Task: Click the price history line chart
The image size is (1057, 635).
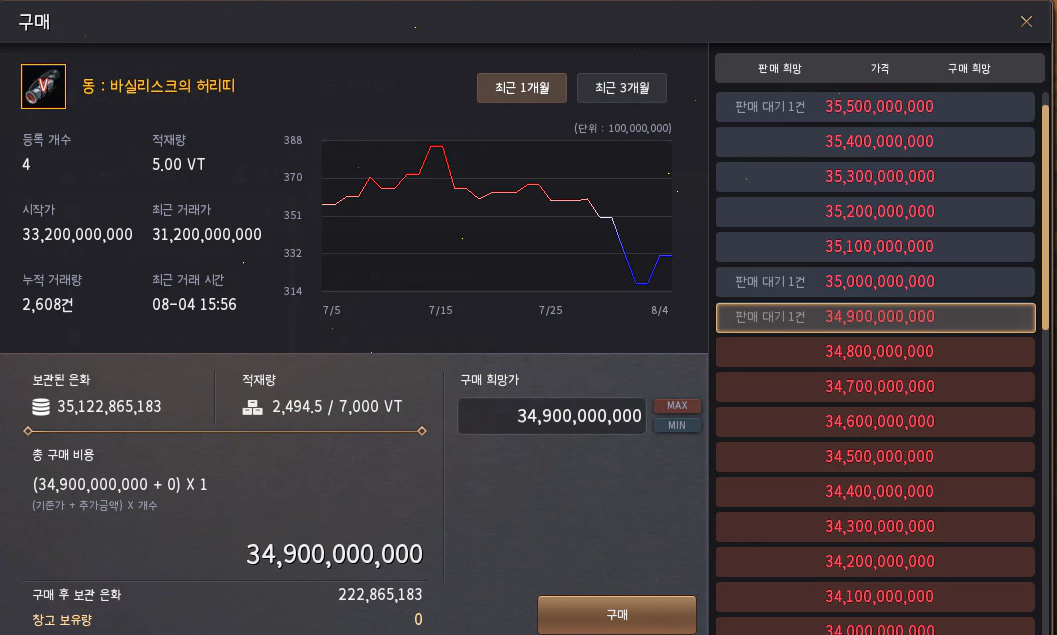Action: (497, 216)
